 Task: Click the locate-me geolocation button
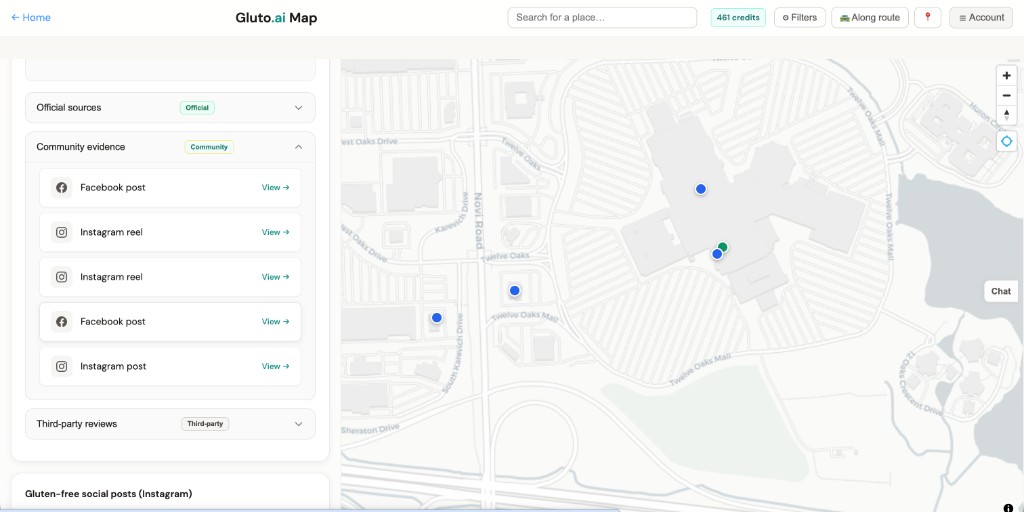pos(1006,141)
